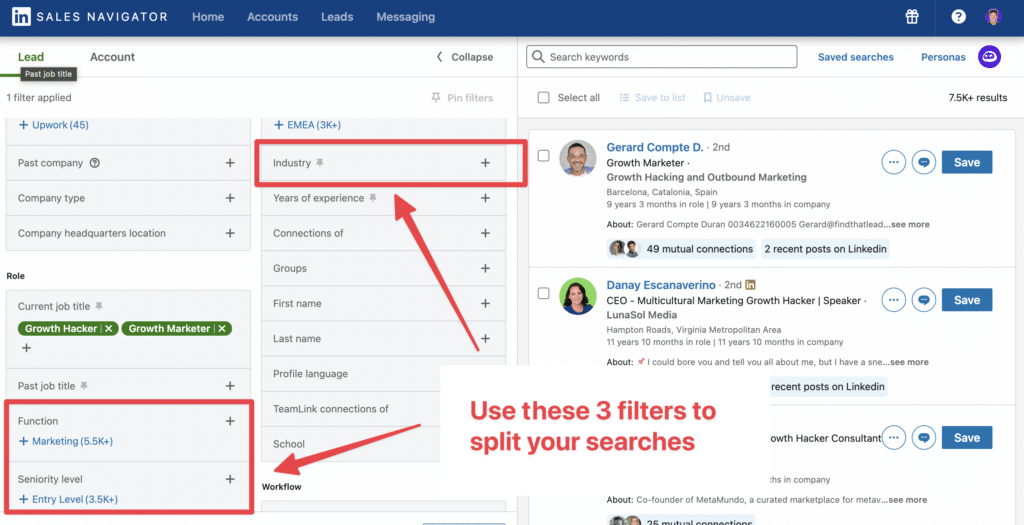Open the Accounts nav item
The width and height of the screenshot is (1024, 525).
point(272,17)
